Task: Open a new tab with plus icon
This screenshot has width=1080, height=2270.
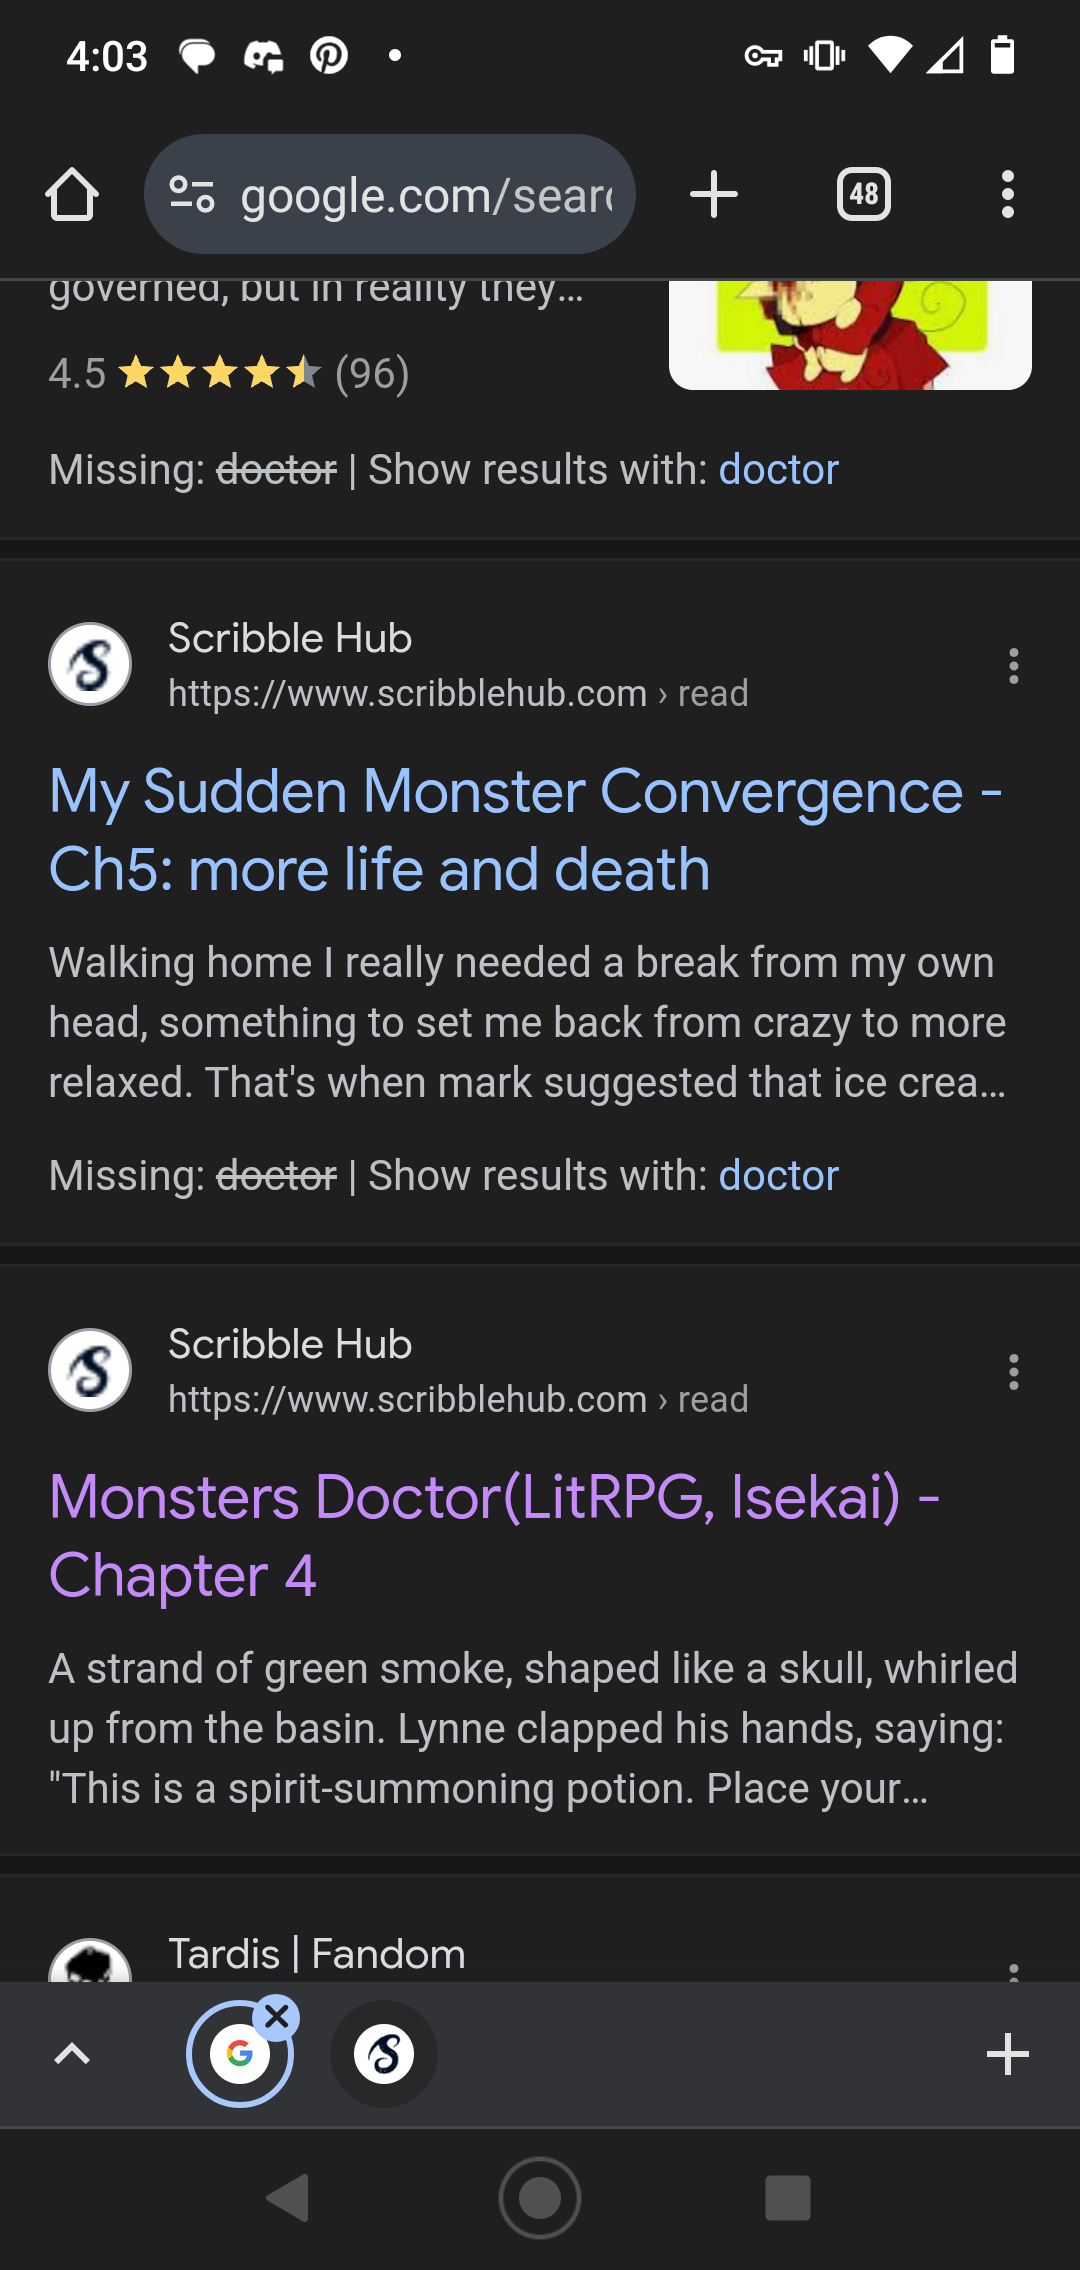Action: [714, 194]
